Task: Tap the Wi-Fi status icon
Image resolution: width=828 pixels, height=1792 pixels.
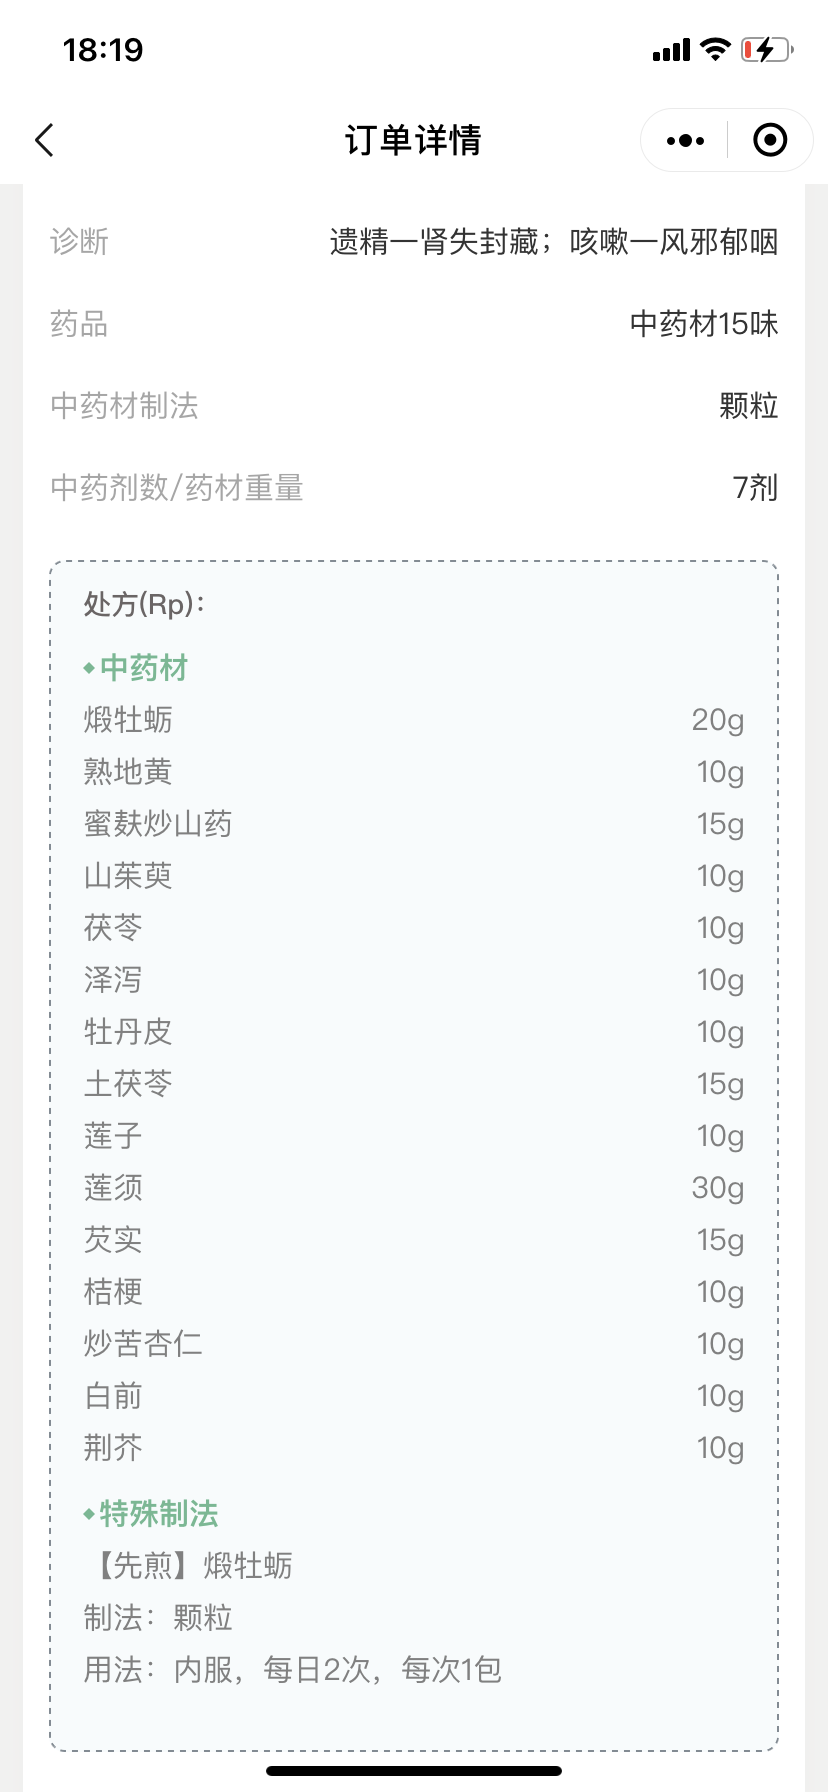Action: 715,49
